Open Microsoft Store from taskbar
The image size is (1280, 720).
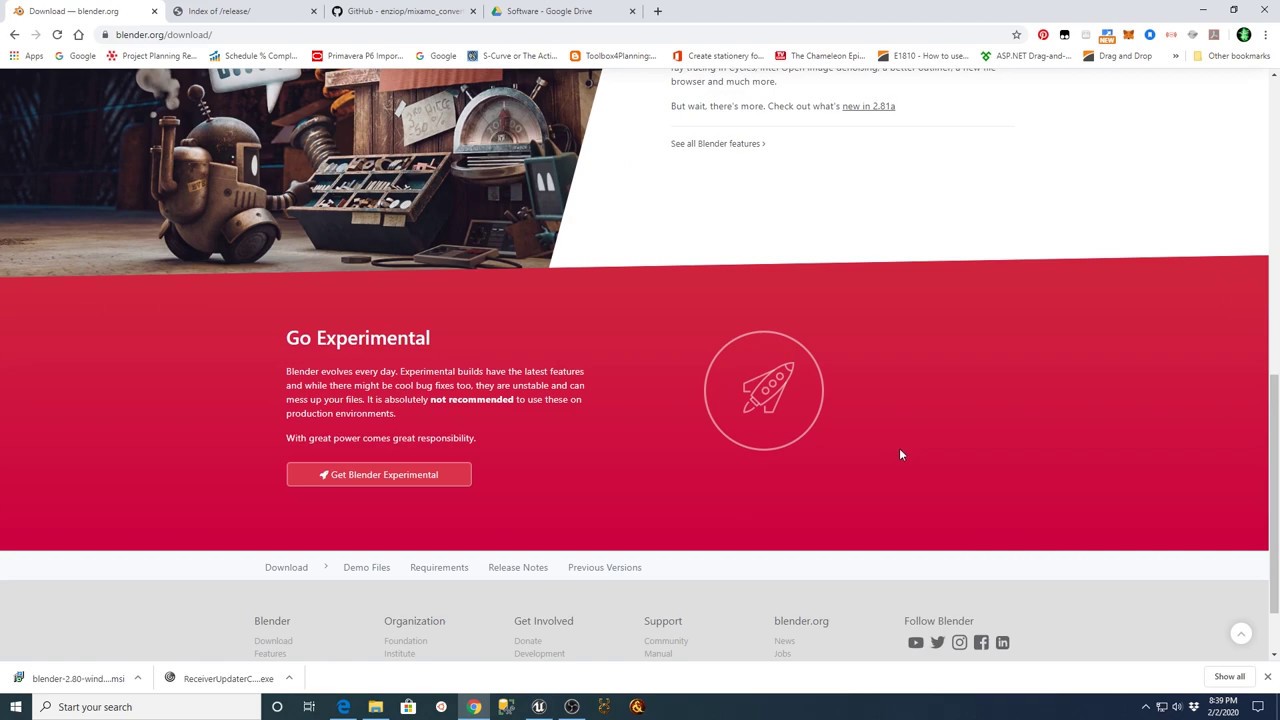click(408, 707)
